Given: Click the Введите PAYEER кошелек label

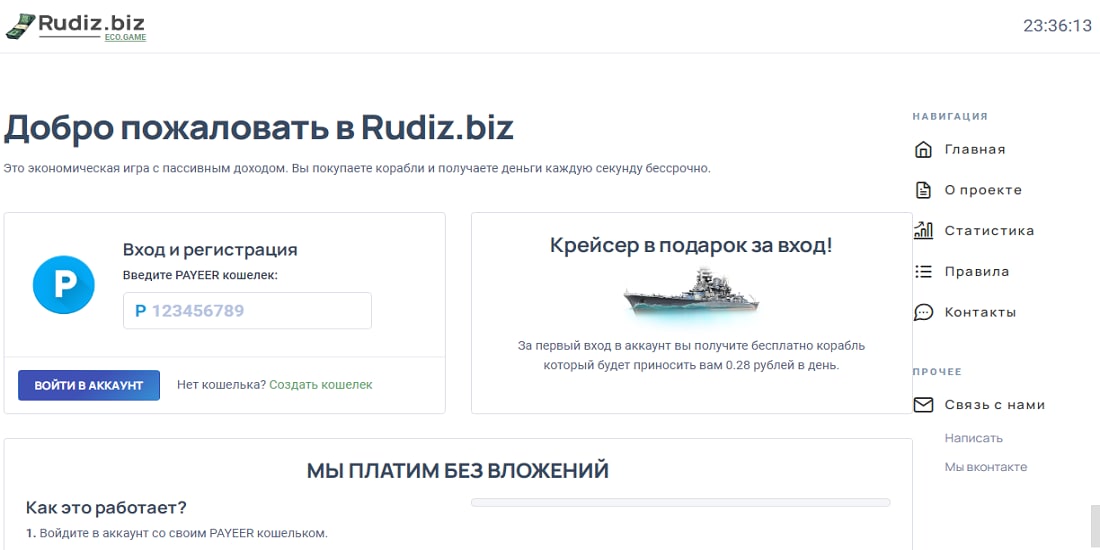Looking at the screenshot, I should tap(201, 275).
